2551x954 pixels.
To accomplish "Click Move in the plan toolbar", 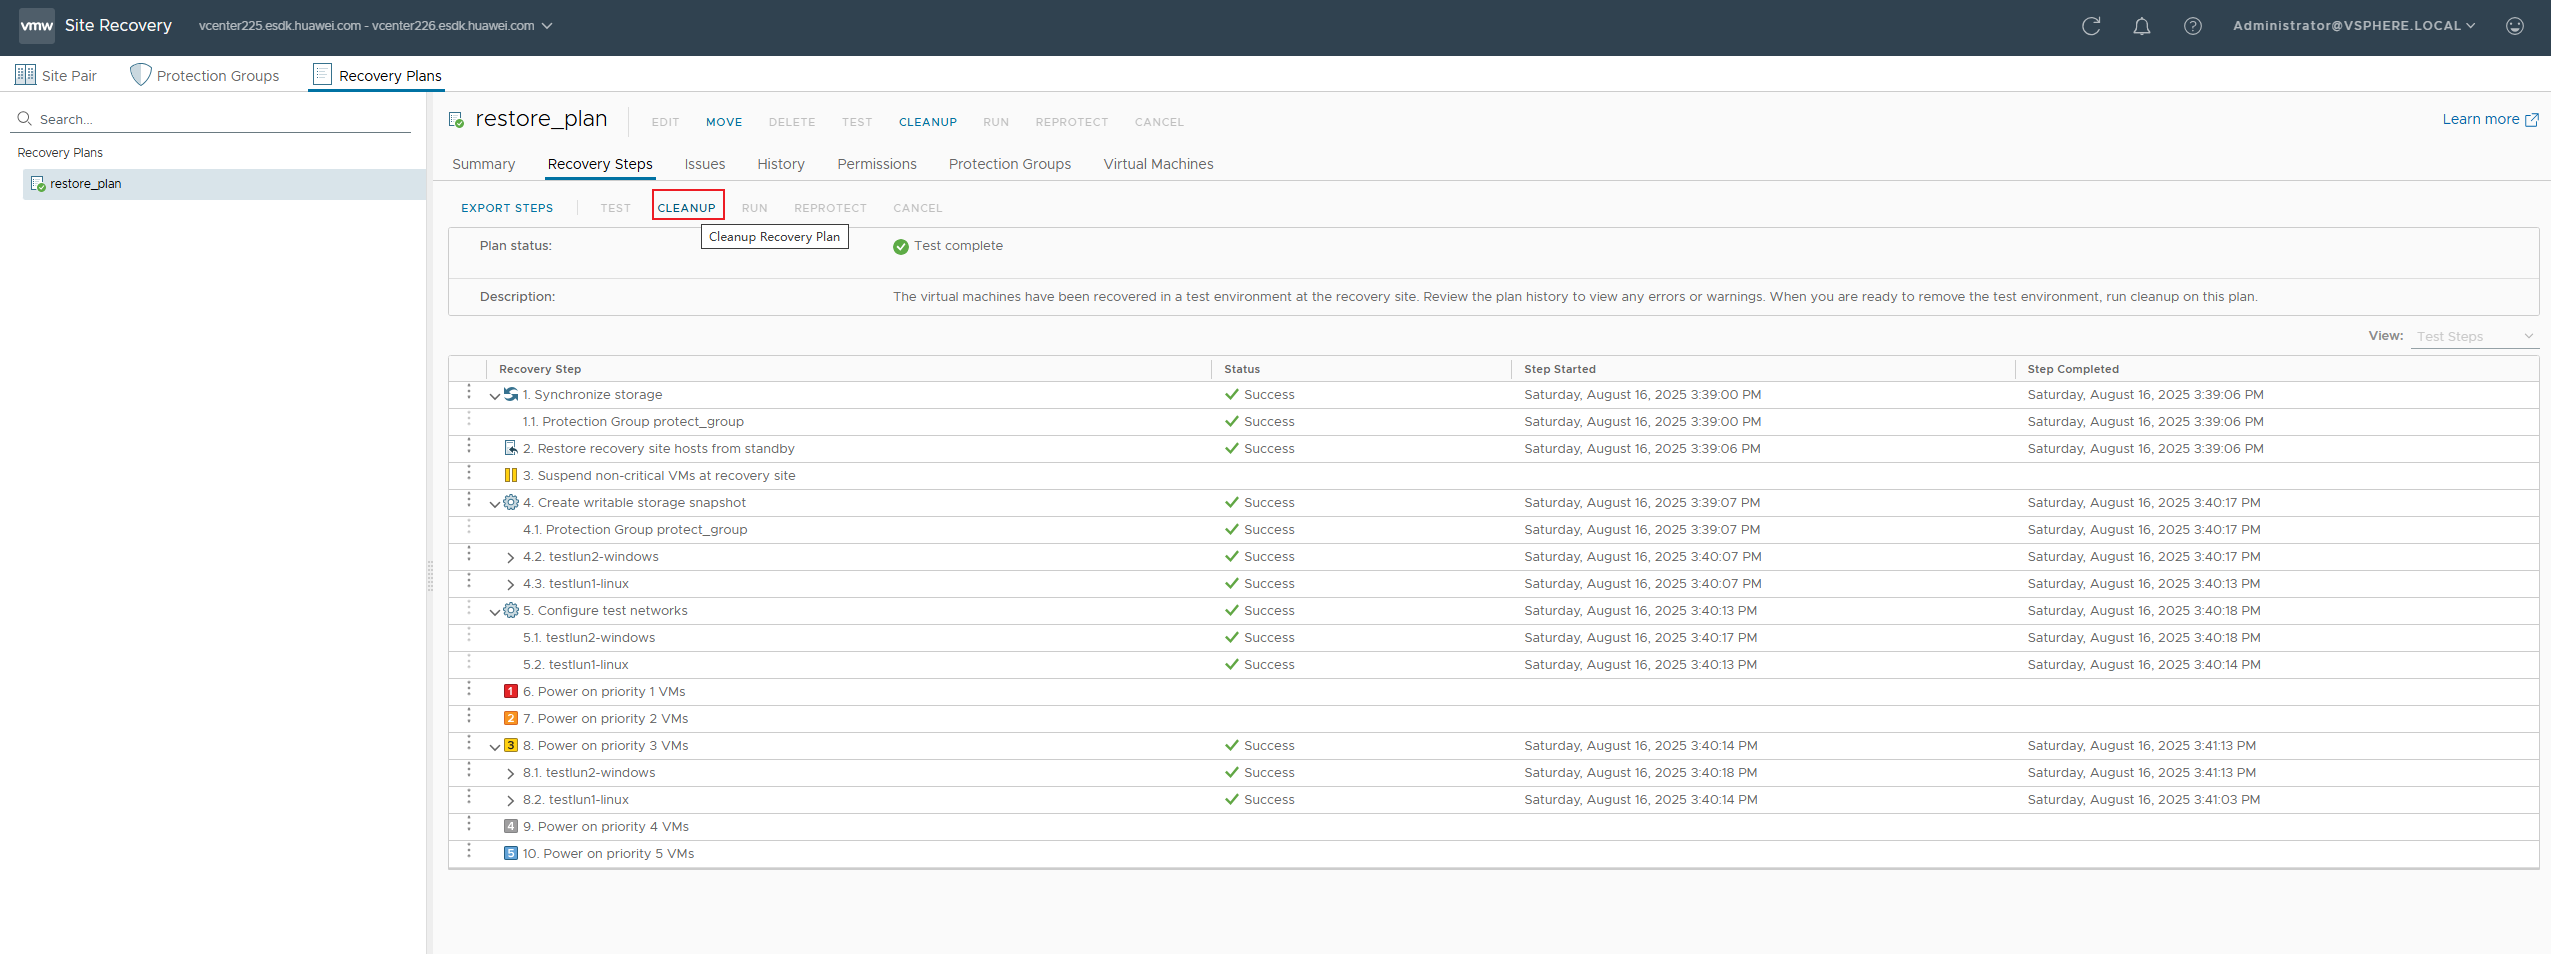I will [724, 122].
